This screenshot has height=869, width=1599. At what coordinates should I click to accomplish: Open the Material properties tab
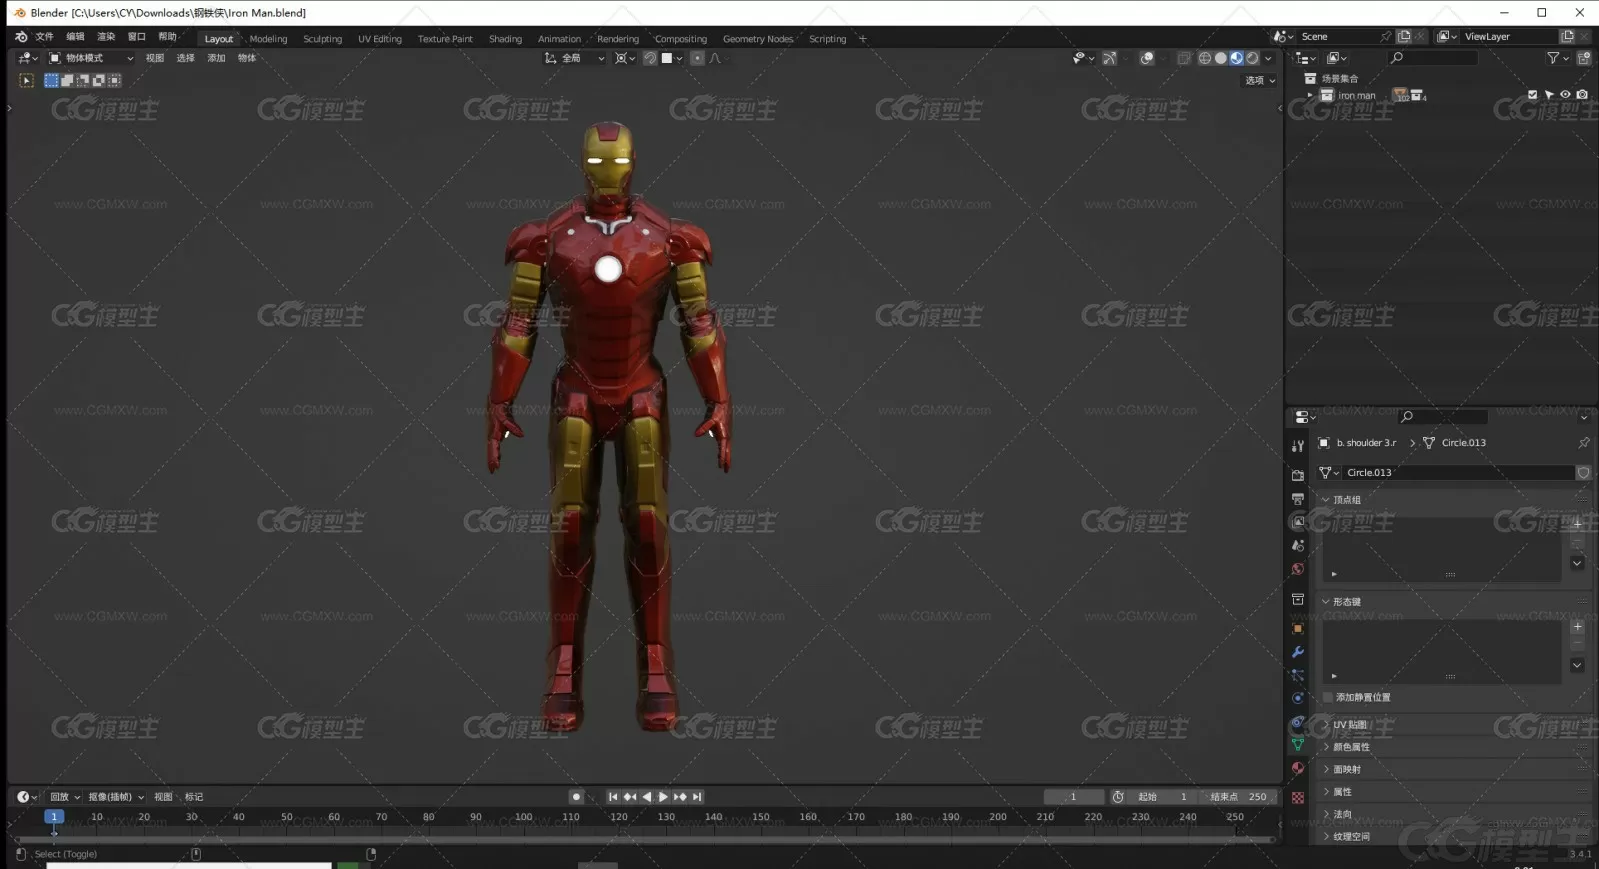pos(1297,768)
